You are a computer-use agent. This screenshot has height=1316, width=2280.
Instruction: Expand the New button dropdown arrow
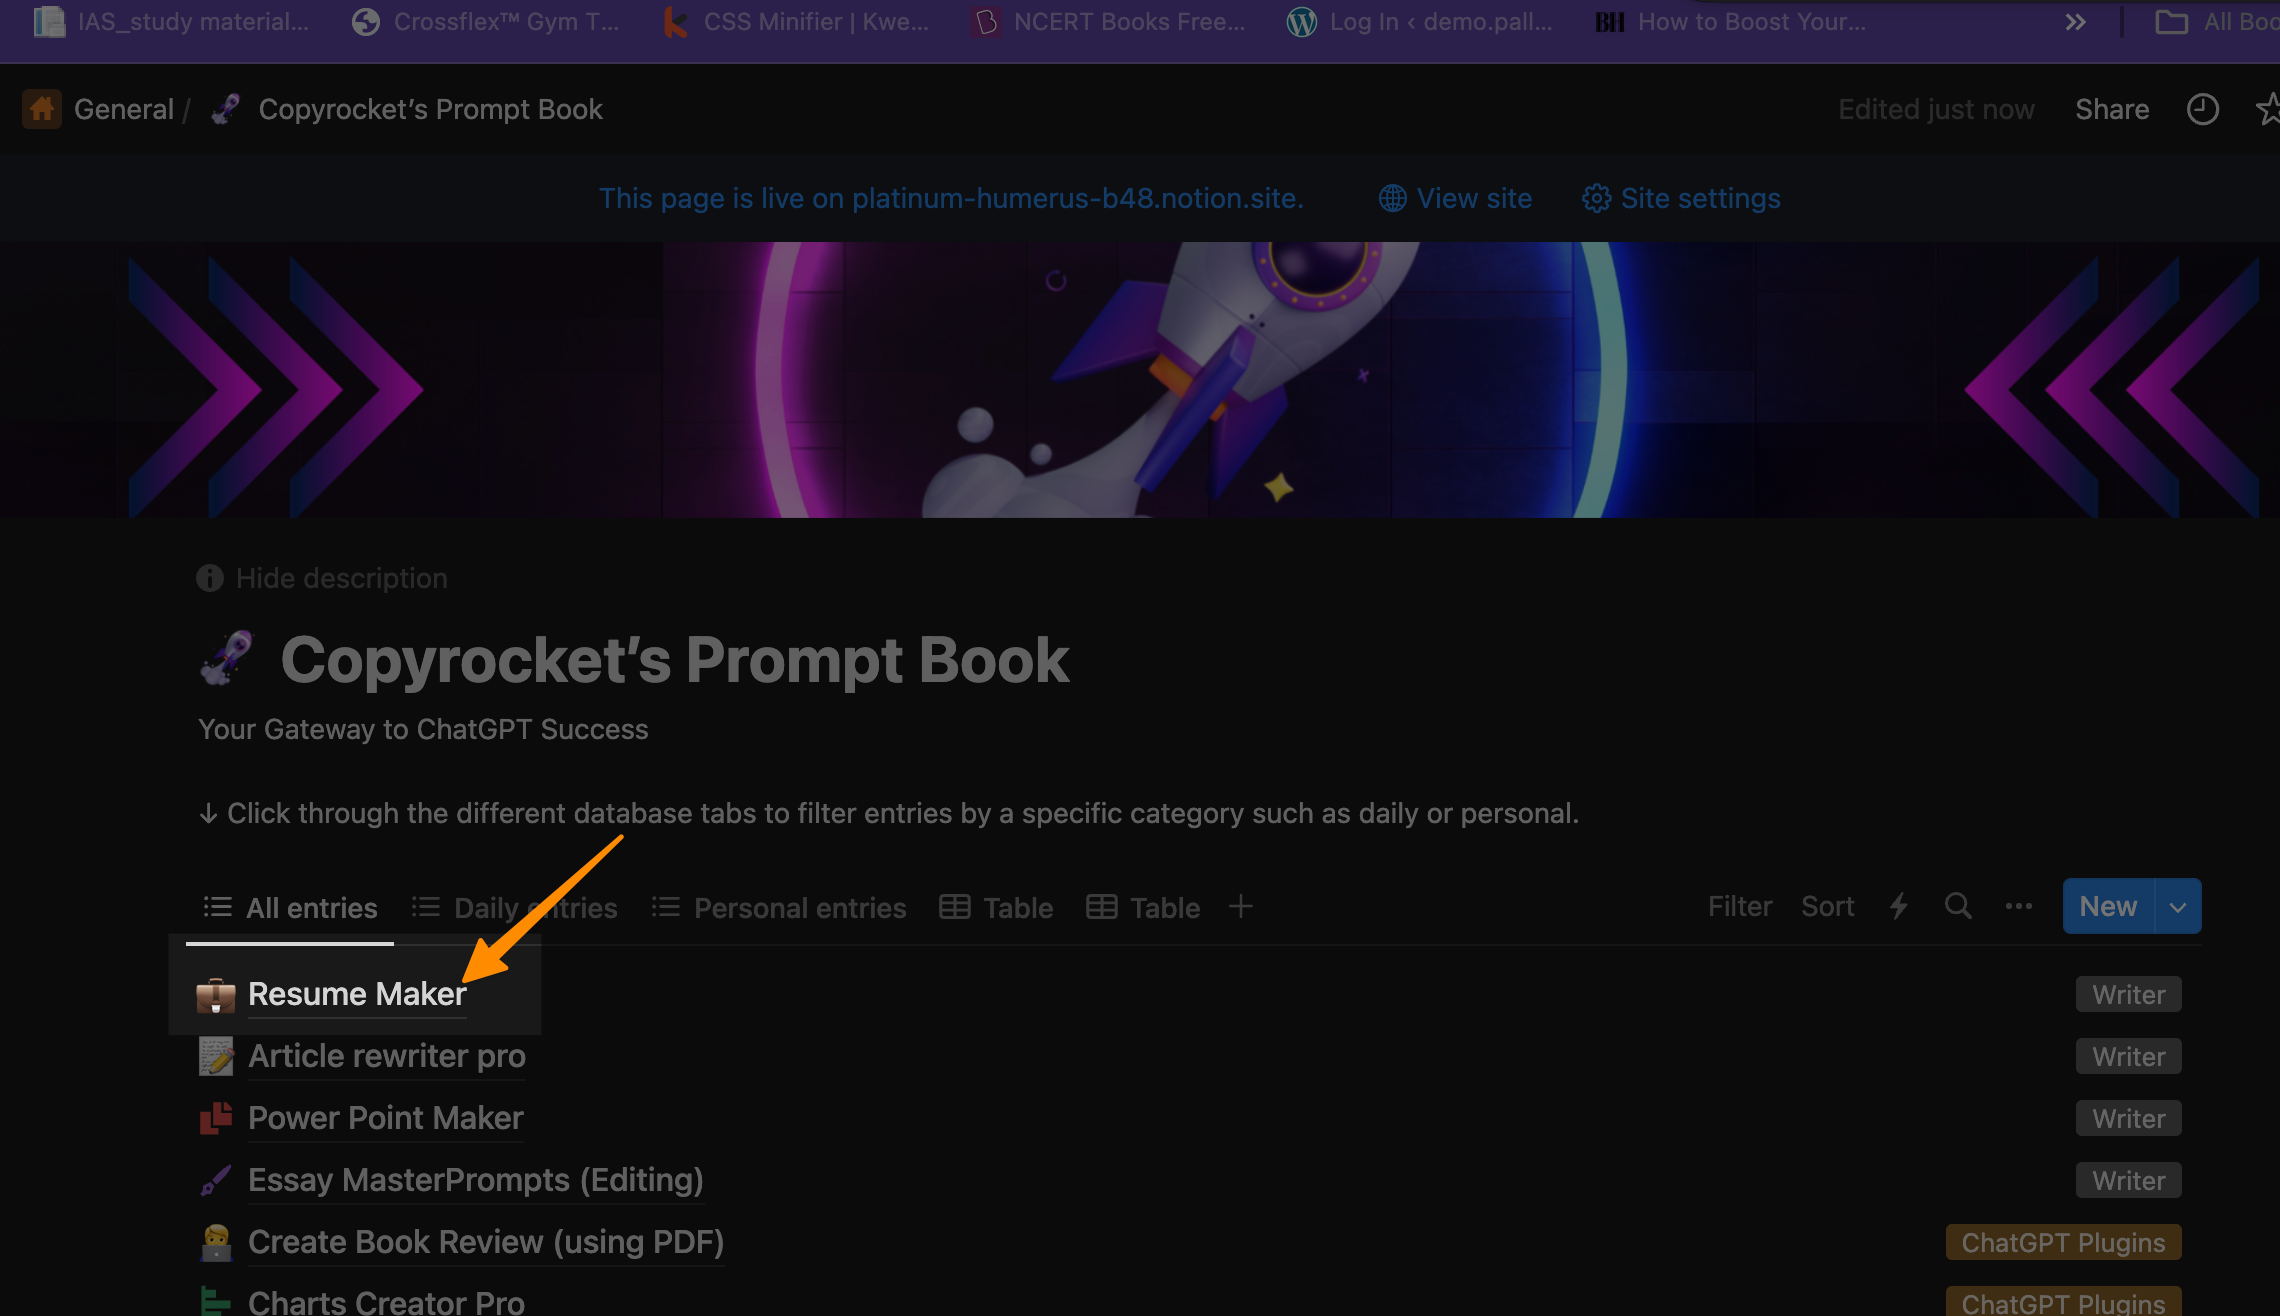tap(2178, 906)
